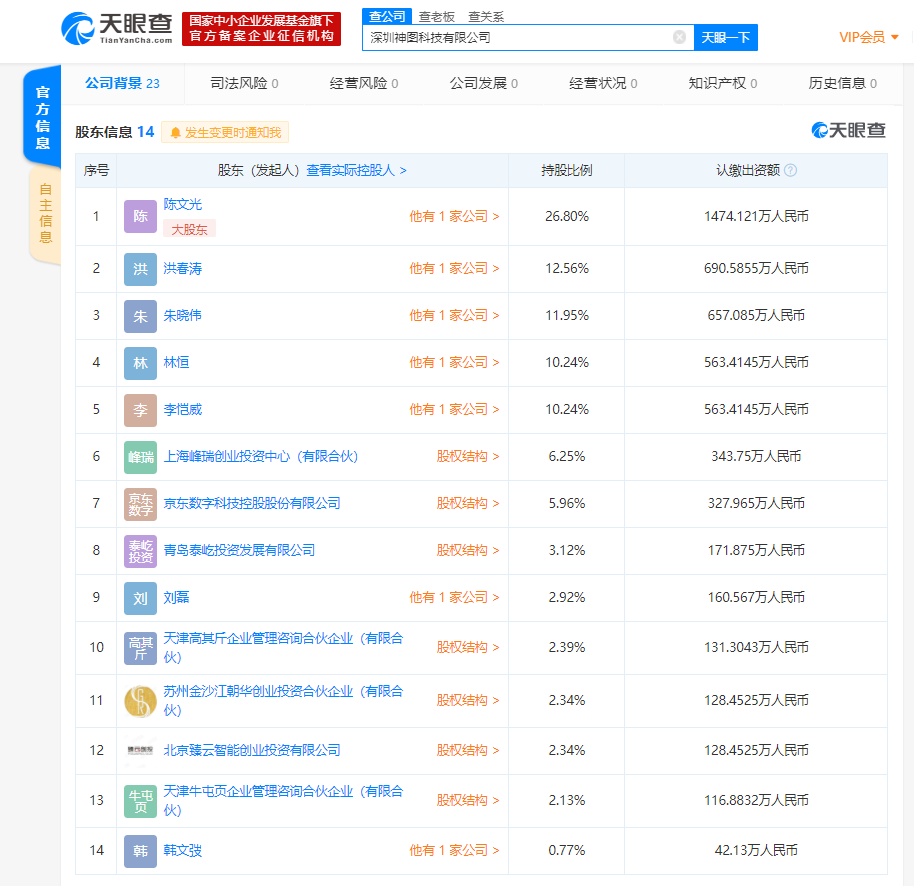Switch to 知识产权 tab
The width and height of the screenshot is (914, 886).
pyautogui.click(x=723, y=83)
